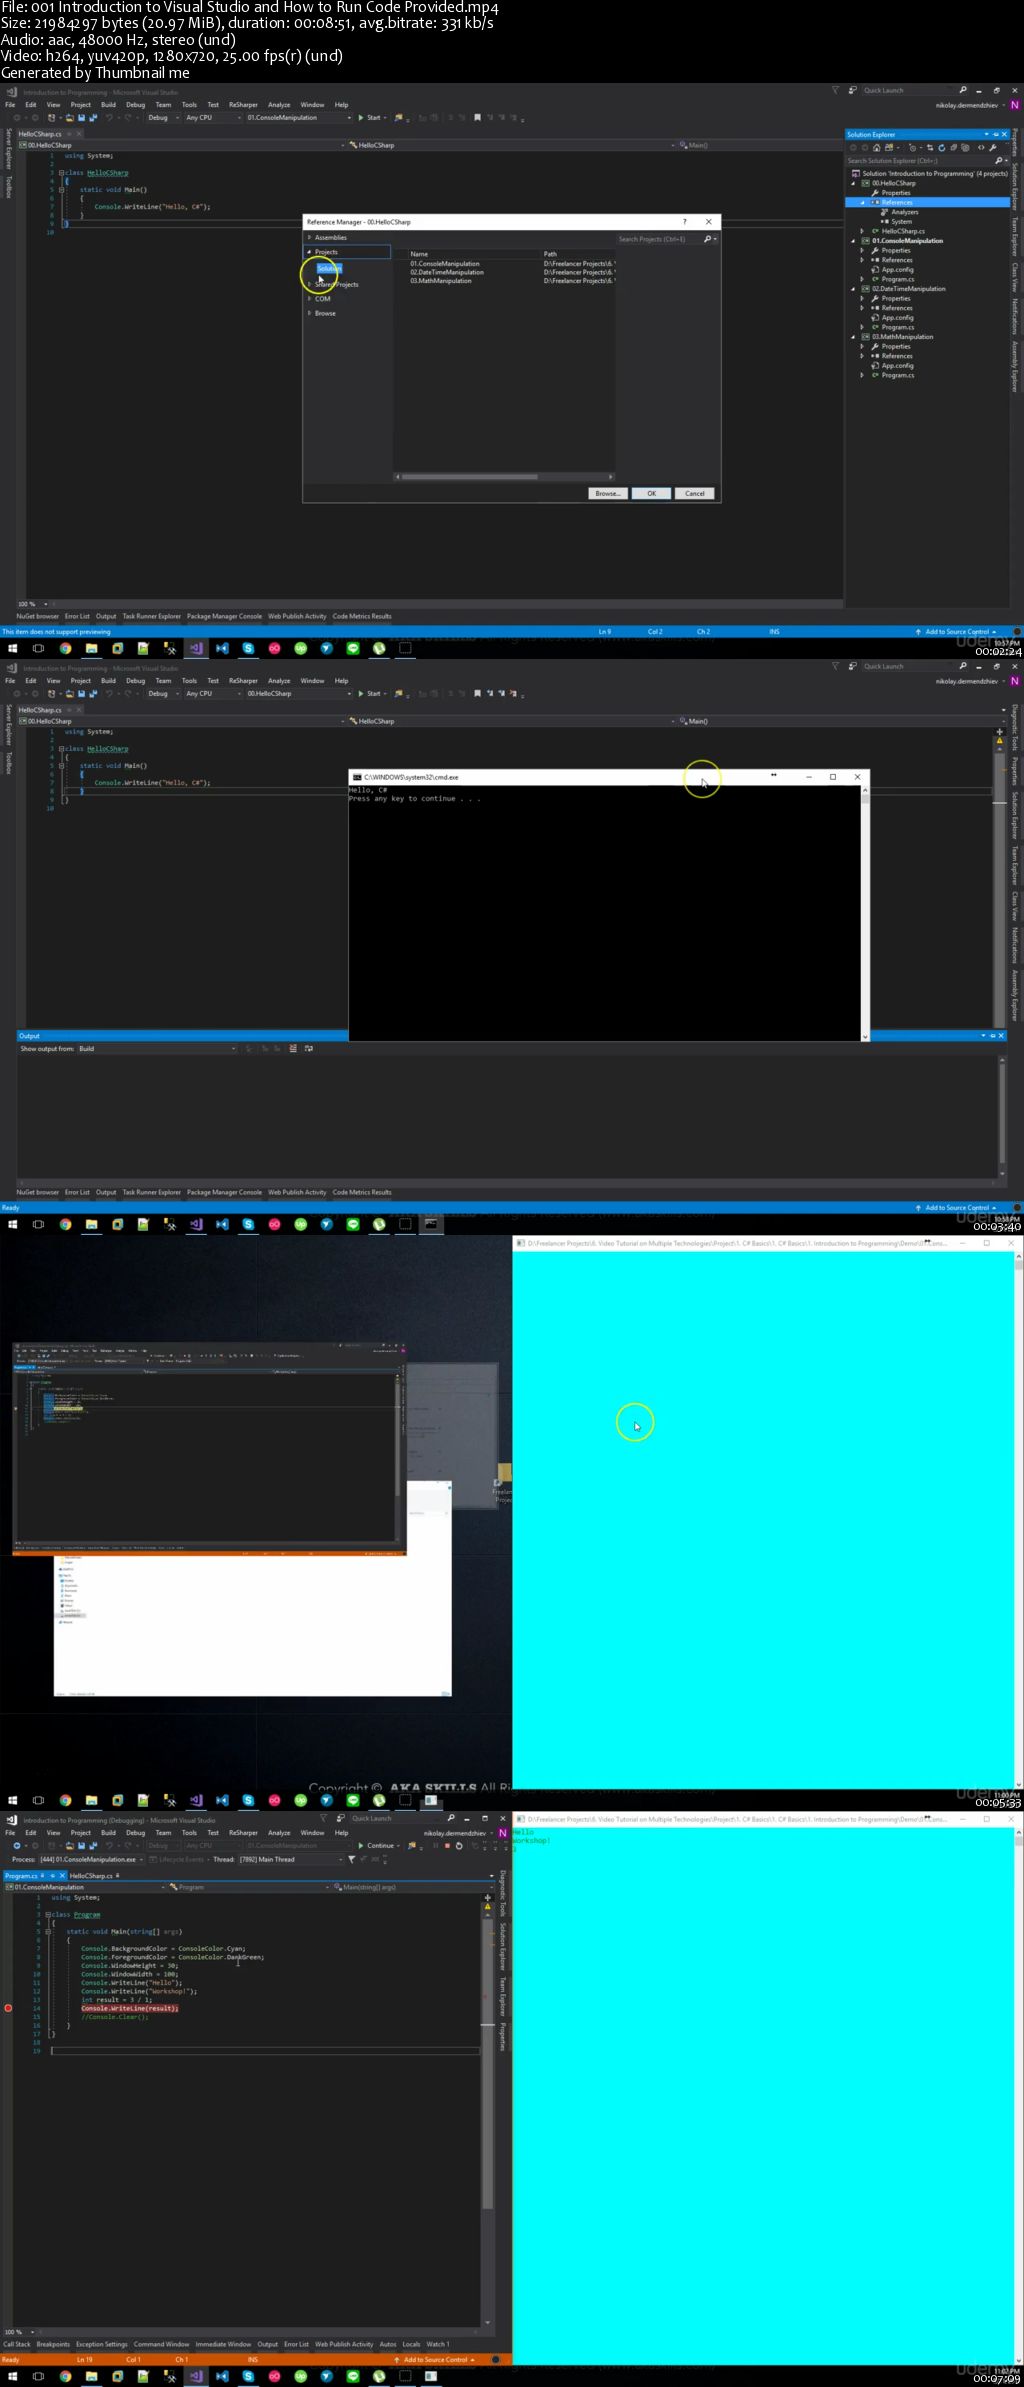Maximize the cmd.exe console window
This screenshot has height=2387, width=1024.
coord(833,777)
